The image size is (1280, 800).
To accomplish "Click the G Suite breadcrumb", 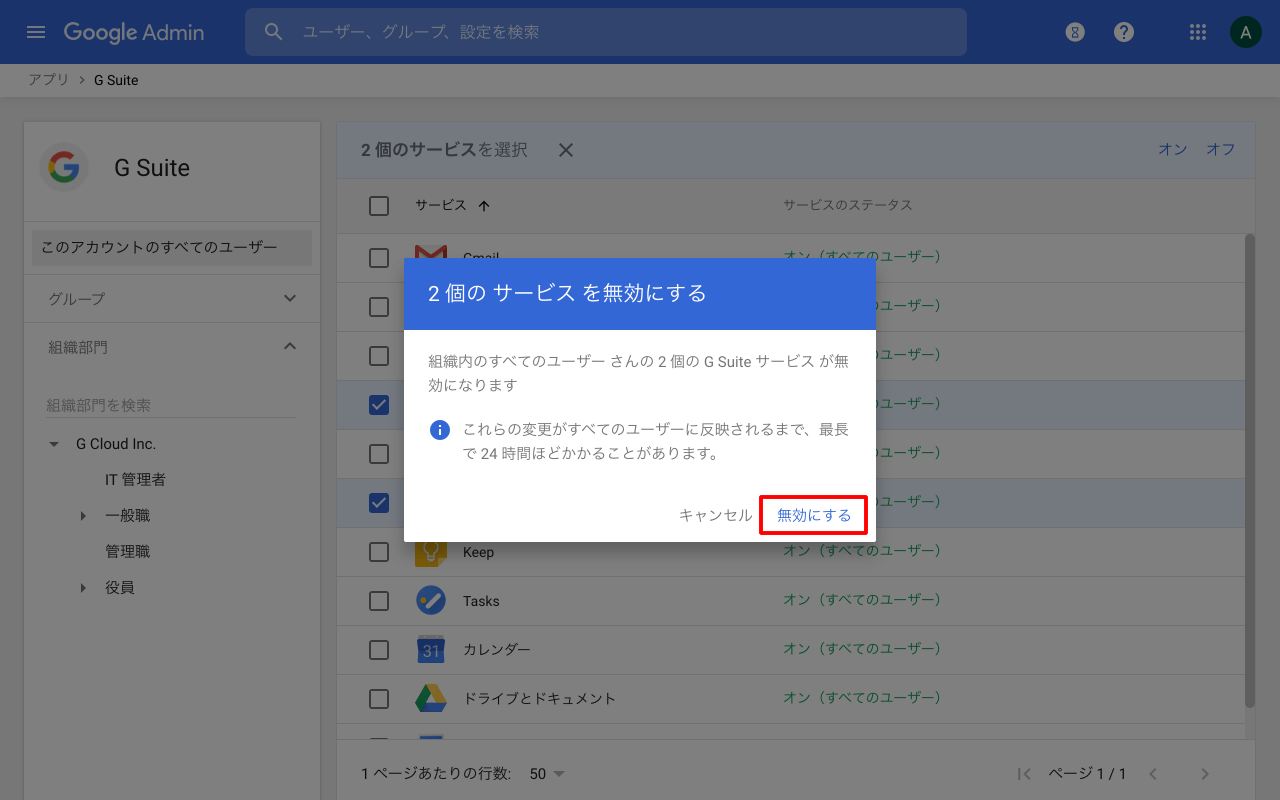I will tap(116, 80).
